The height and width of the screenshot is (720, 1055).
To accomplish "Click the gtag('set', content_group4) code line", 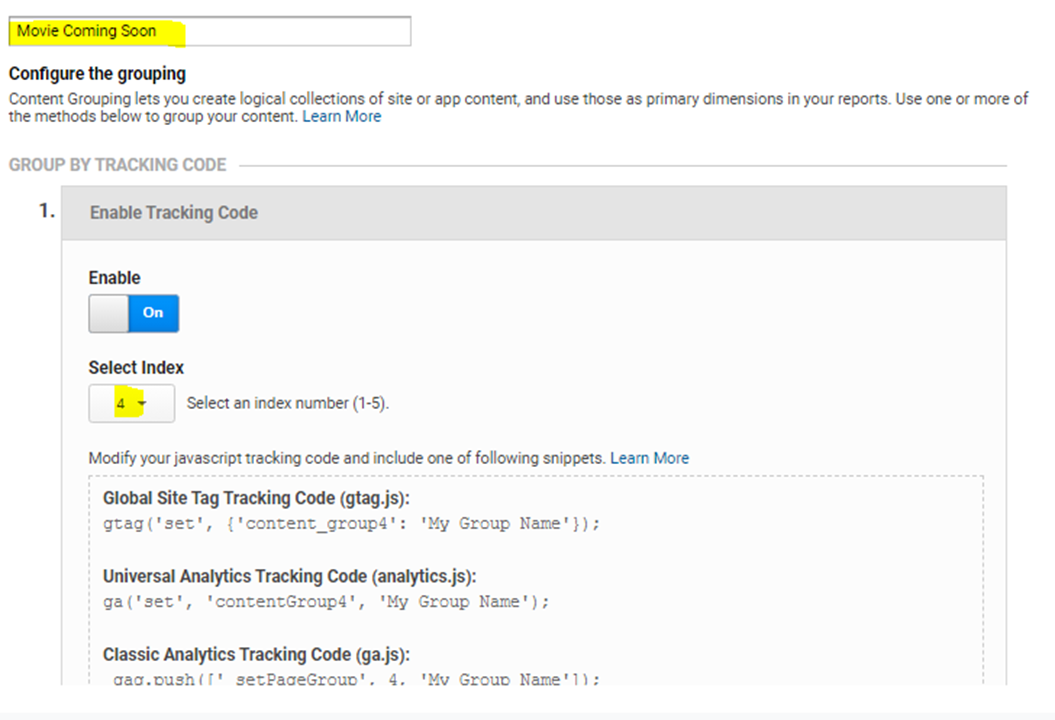I will [x=351, y=524].
